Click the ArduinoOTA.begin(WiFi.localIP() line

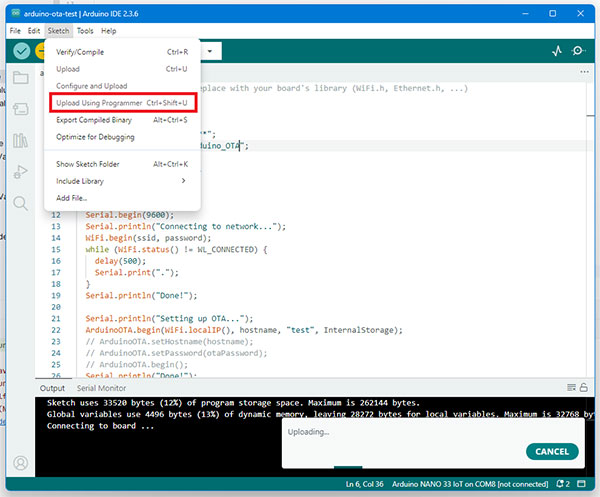coord(244,330)
